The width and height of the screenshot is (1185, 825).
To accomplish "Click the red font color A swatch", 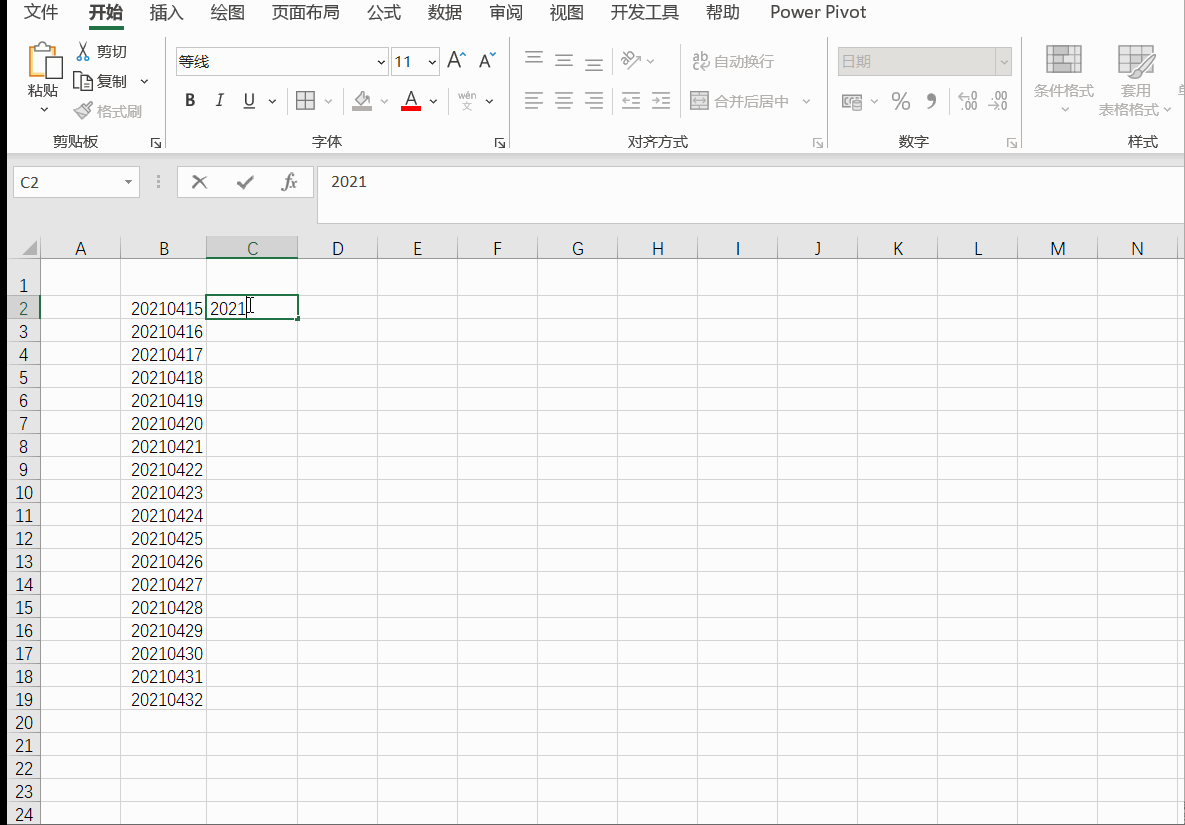I will (x=410, y=101).
